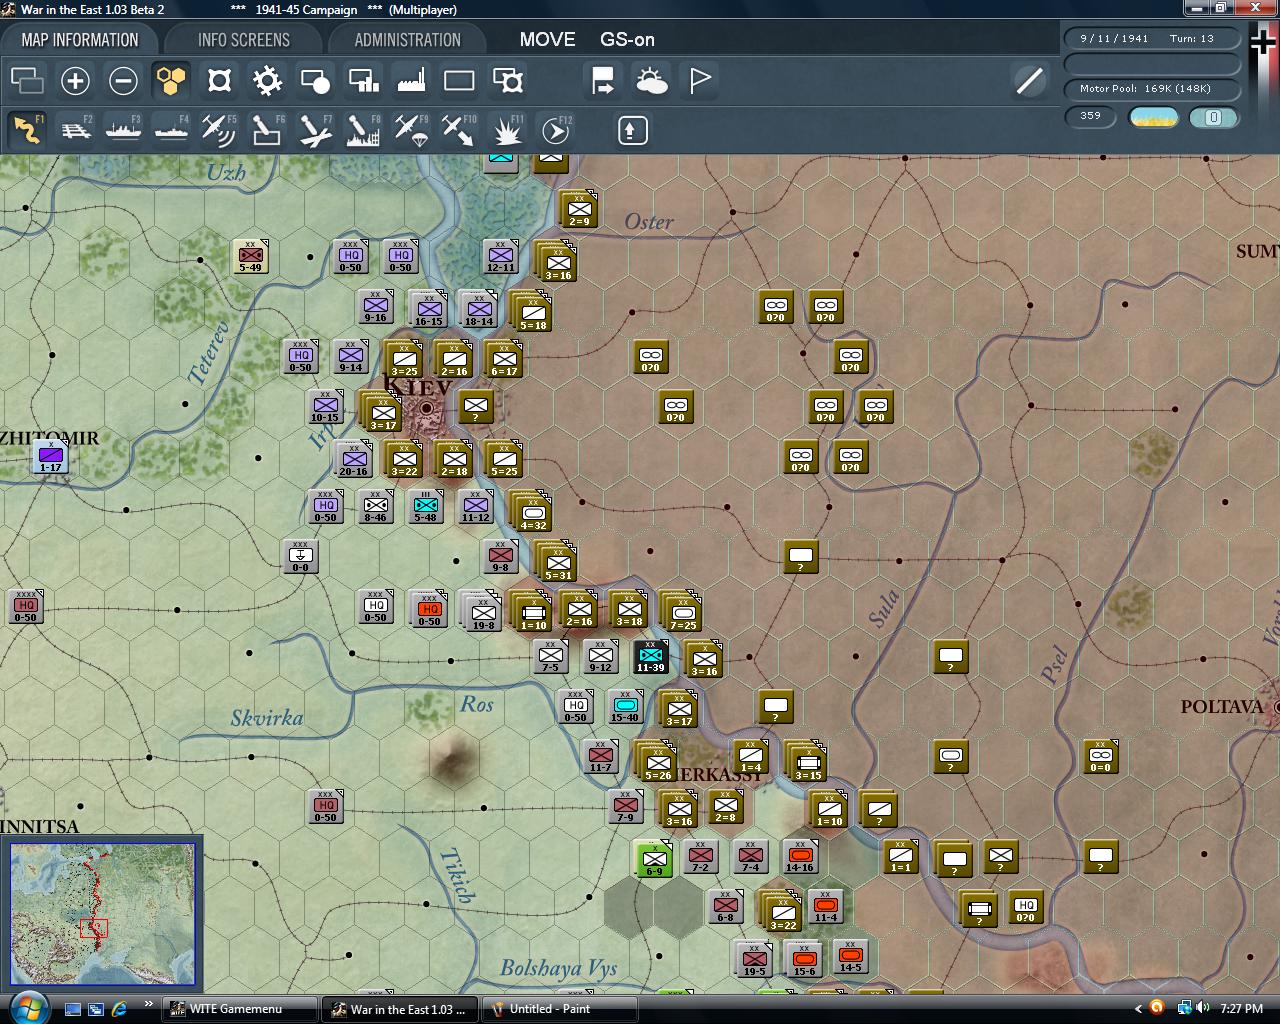The width and height of the screenshot is (1280, 1024).
Task: Select F1 move mode arrow icon
Action: point(27,130)
